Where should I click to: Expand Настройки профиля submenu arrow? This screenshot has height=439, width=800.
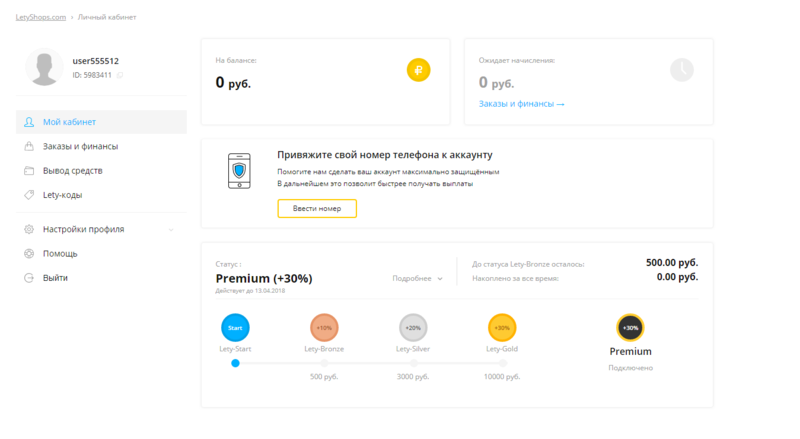click(171, 230)
